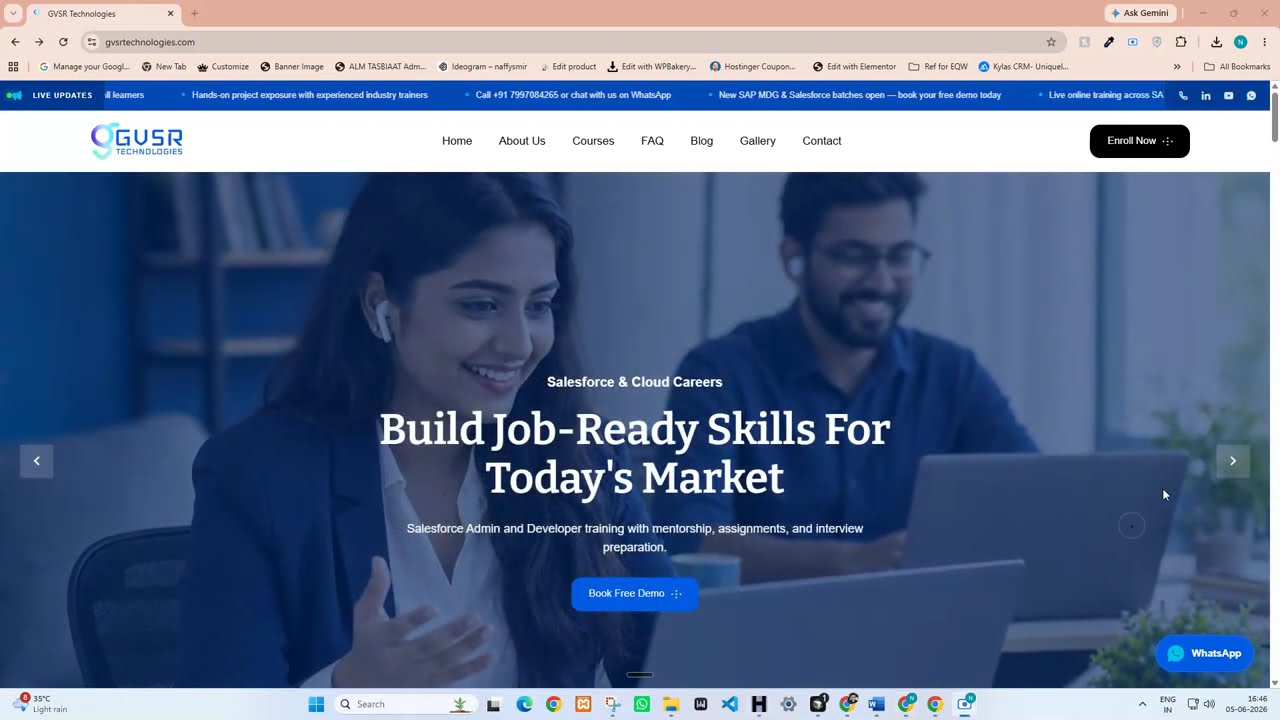Go forward in browser history
The height and width of the screenshot is (720, 1280).
coord(39,42)
